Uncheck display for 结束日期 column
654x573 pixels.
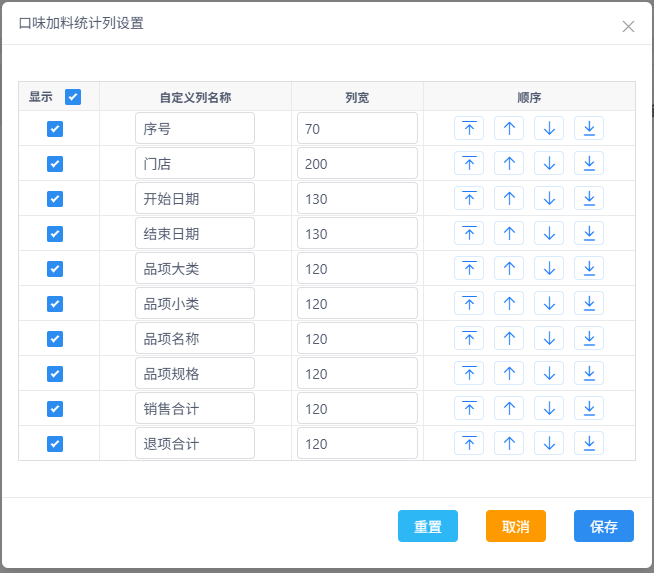(x=55, y=234)
